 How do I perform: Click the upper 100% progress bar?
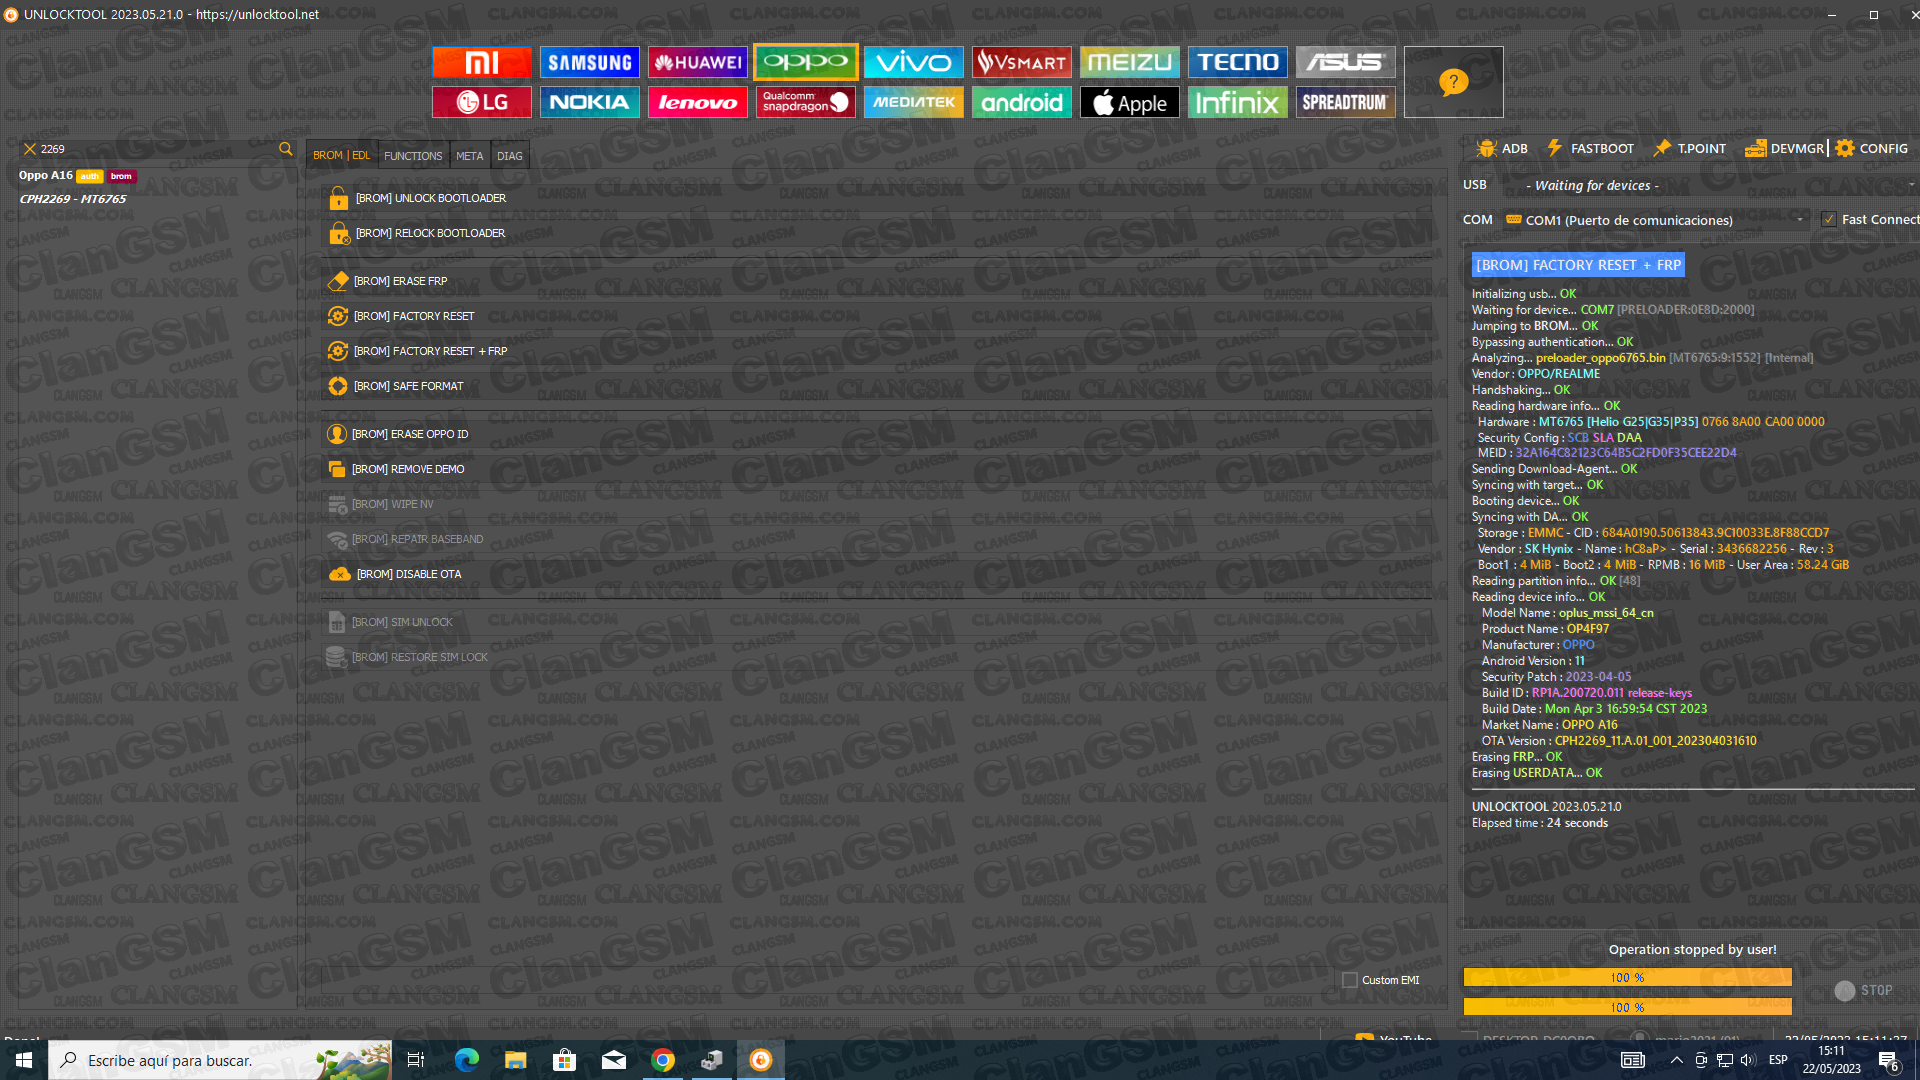pyautogui.click(x=1627, y=977)
